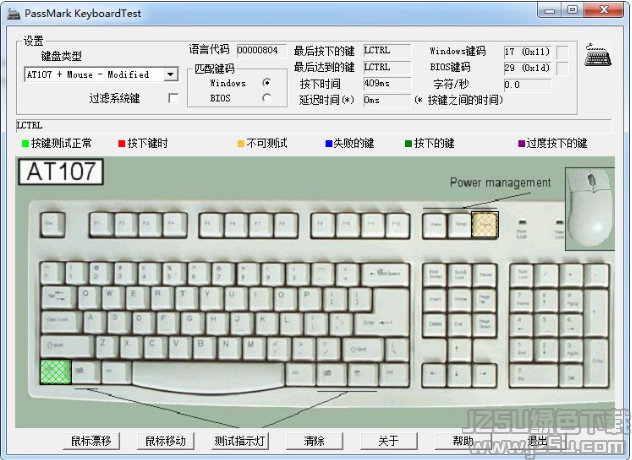Click the left Shift key on keyboard image
Image resolution: width=632 pixels, height=460 pixels.
67,347
